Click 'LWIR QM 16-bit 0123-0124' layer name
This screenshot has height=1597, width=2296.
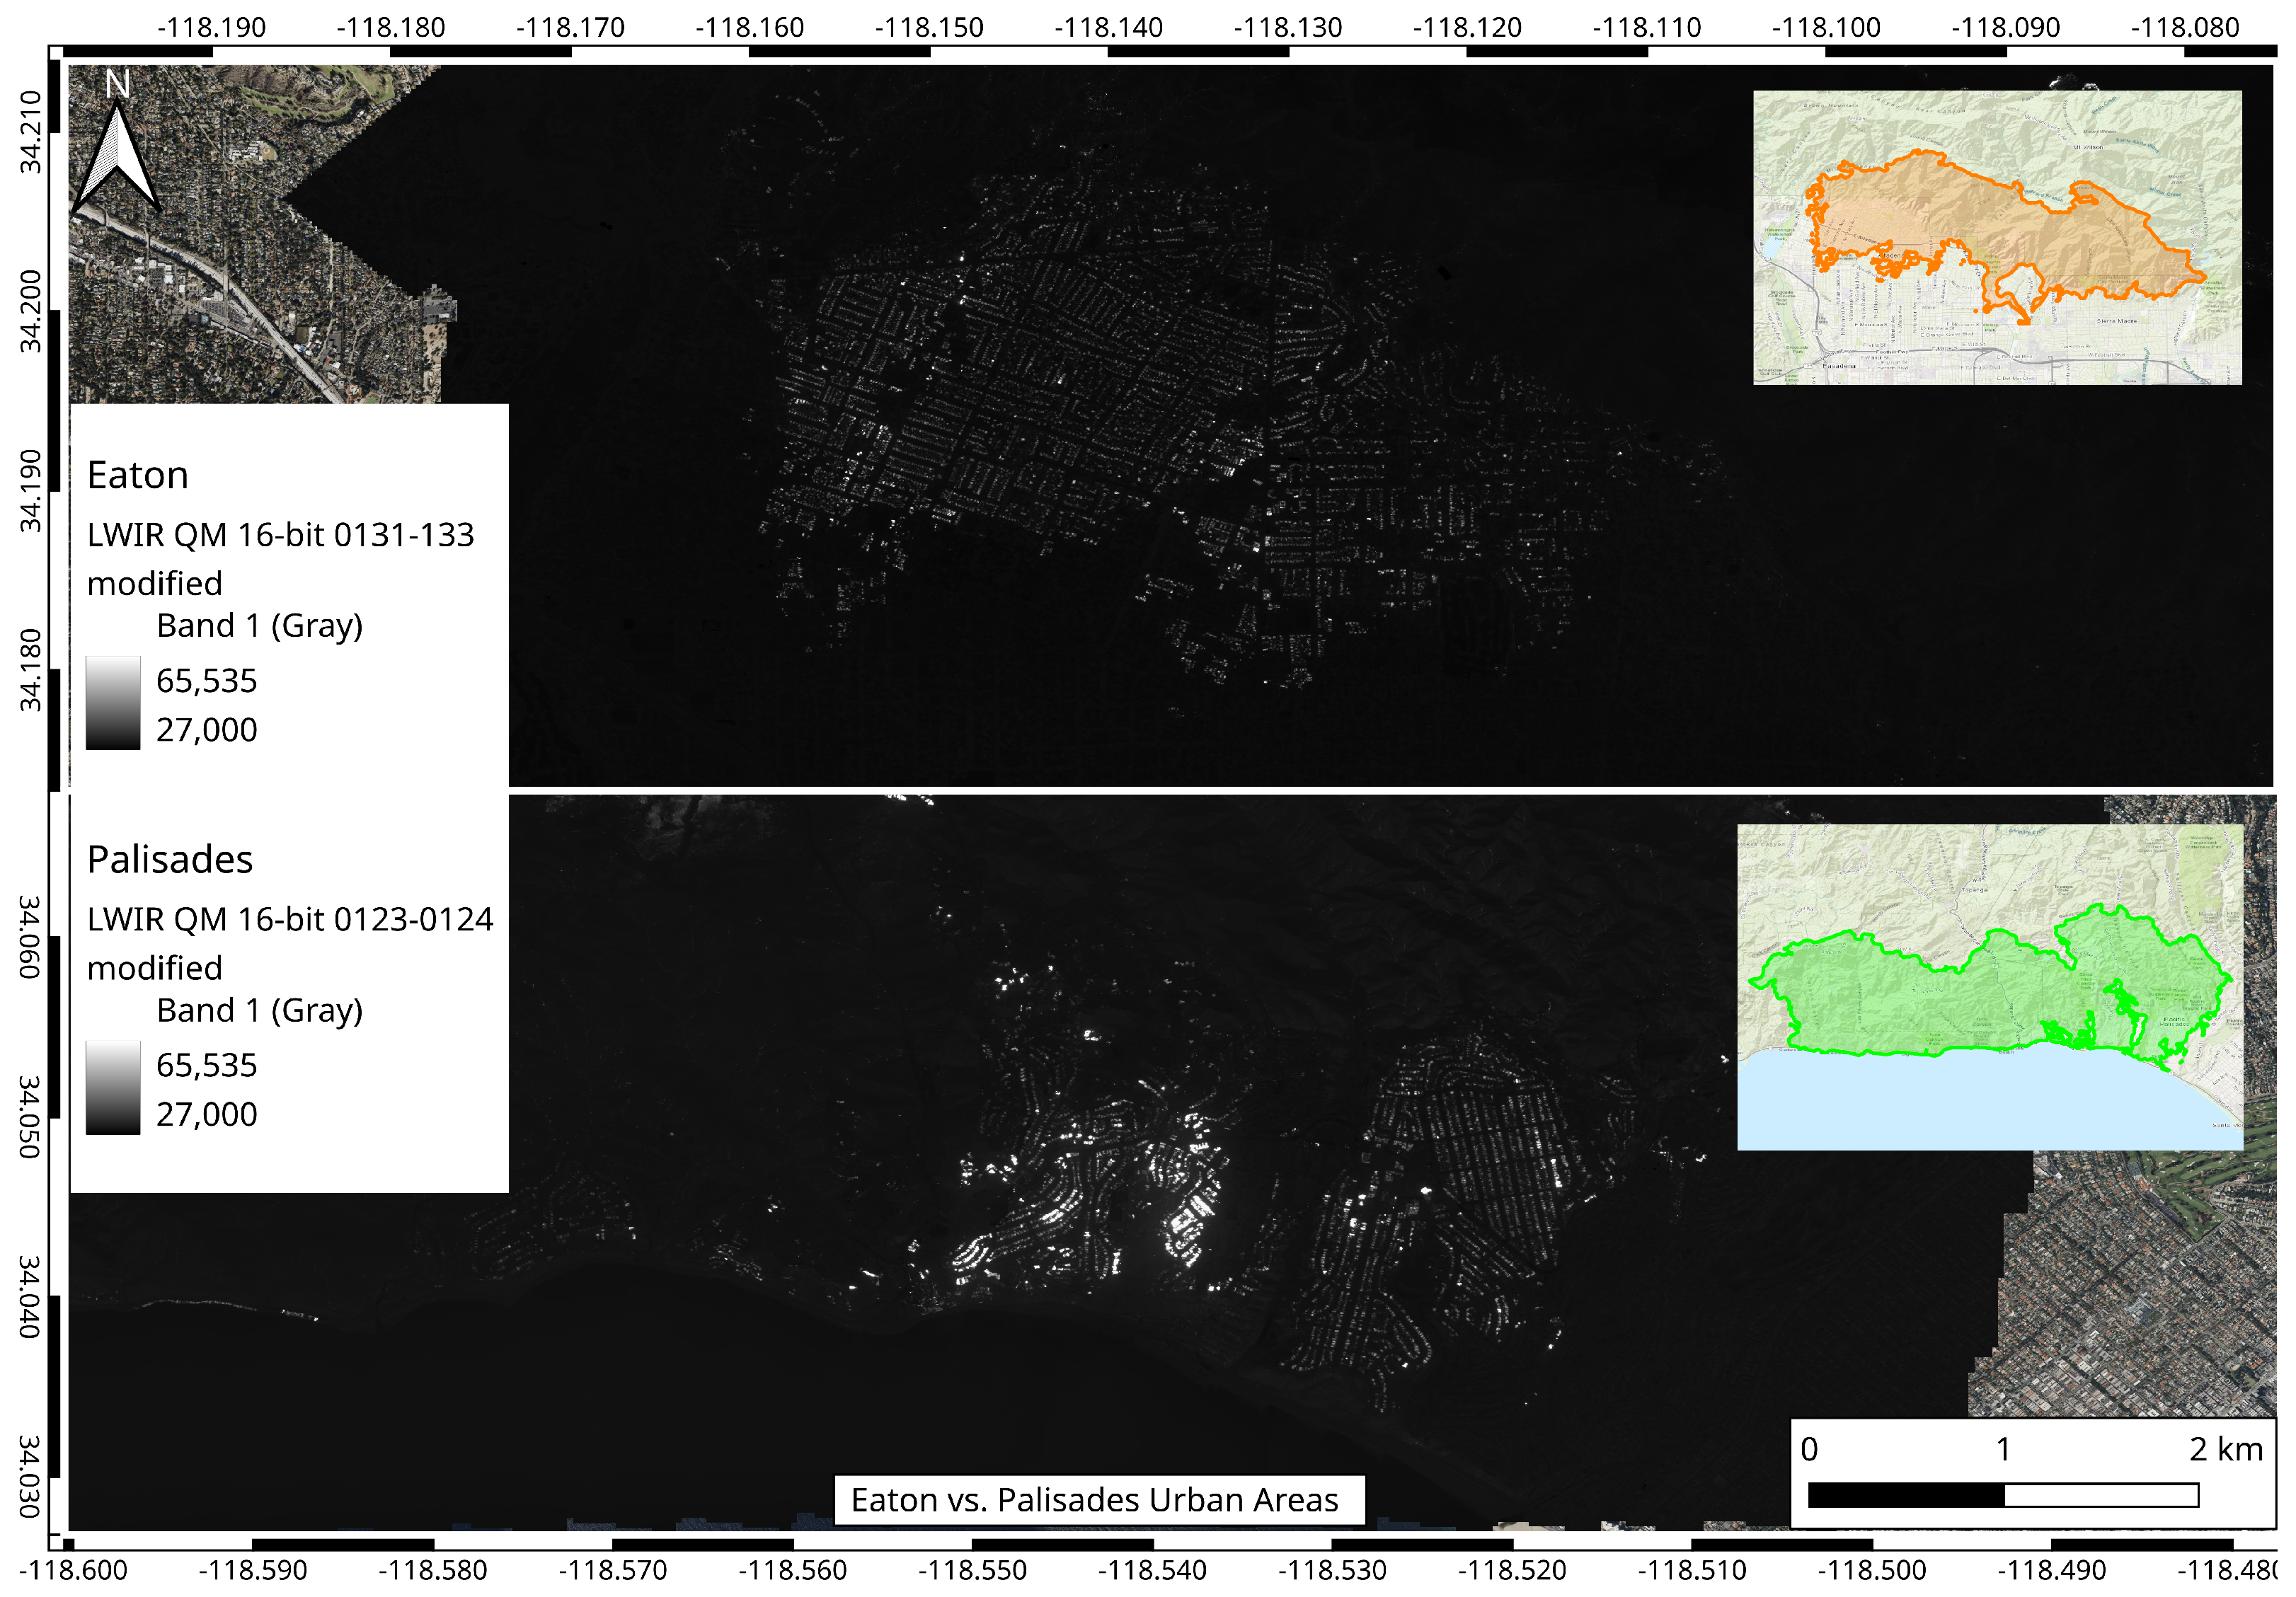(290, 920)
